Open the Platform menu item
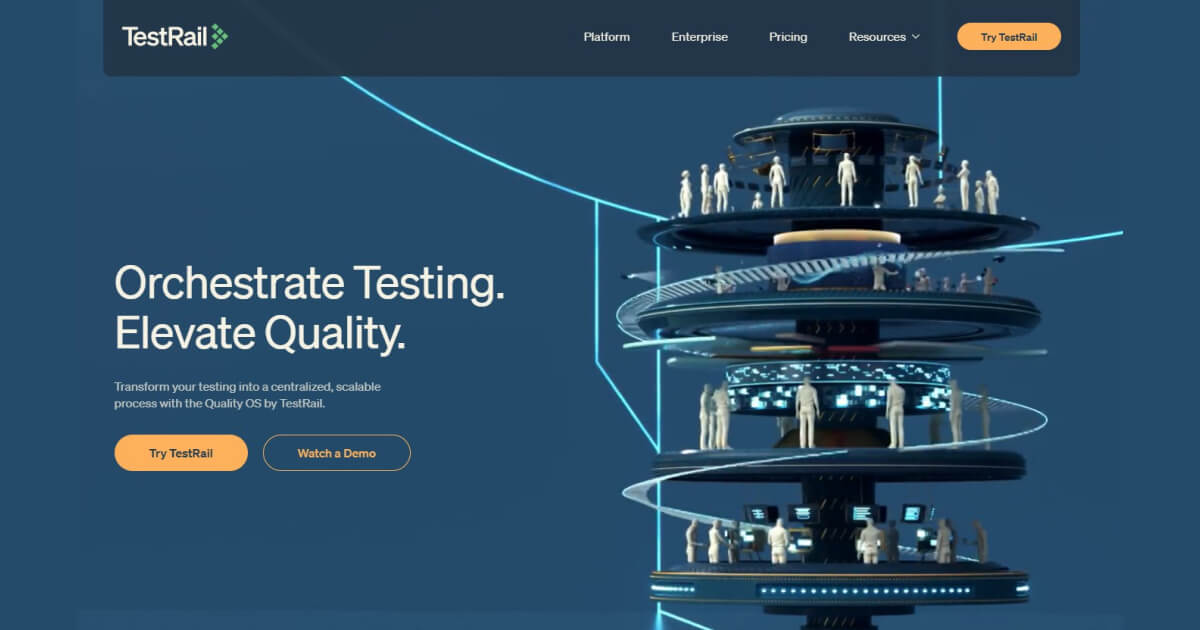Image resolution: width=1200 pixels, height=630 pixels. pyautogui.click(x=607, y=37)
